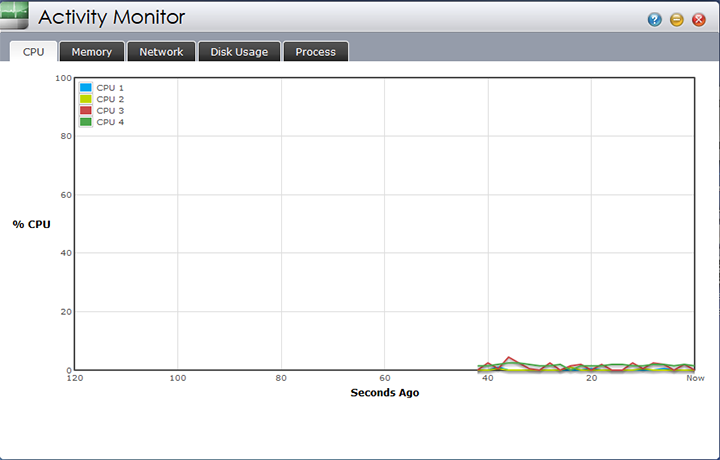
Task: Click the red CPU 3 spike in the graph
Action: coord(509,357)
